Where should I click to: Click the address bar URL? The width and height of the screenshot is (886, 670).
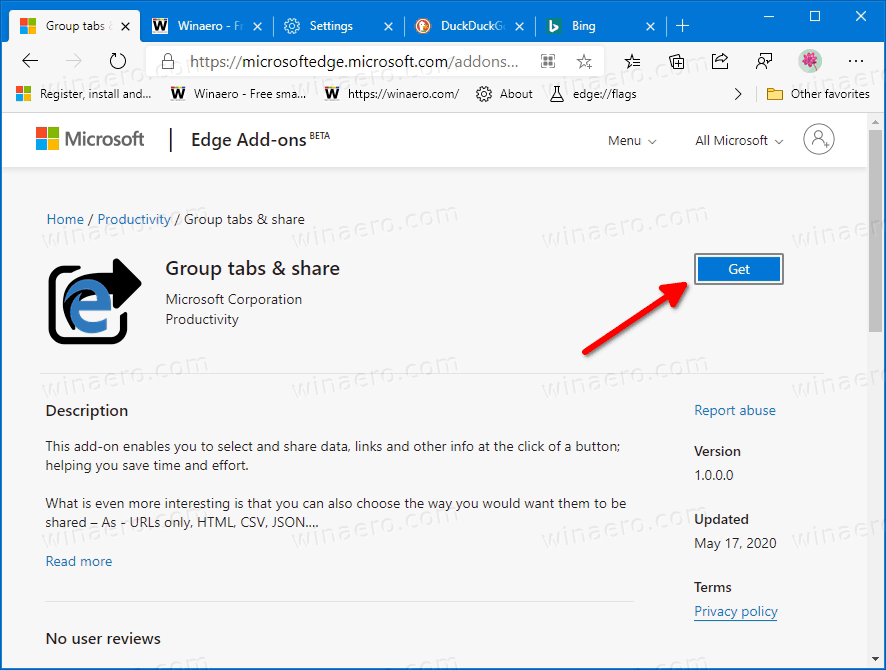click(x=354, y=61)
